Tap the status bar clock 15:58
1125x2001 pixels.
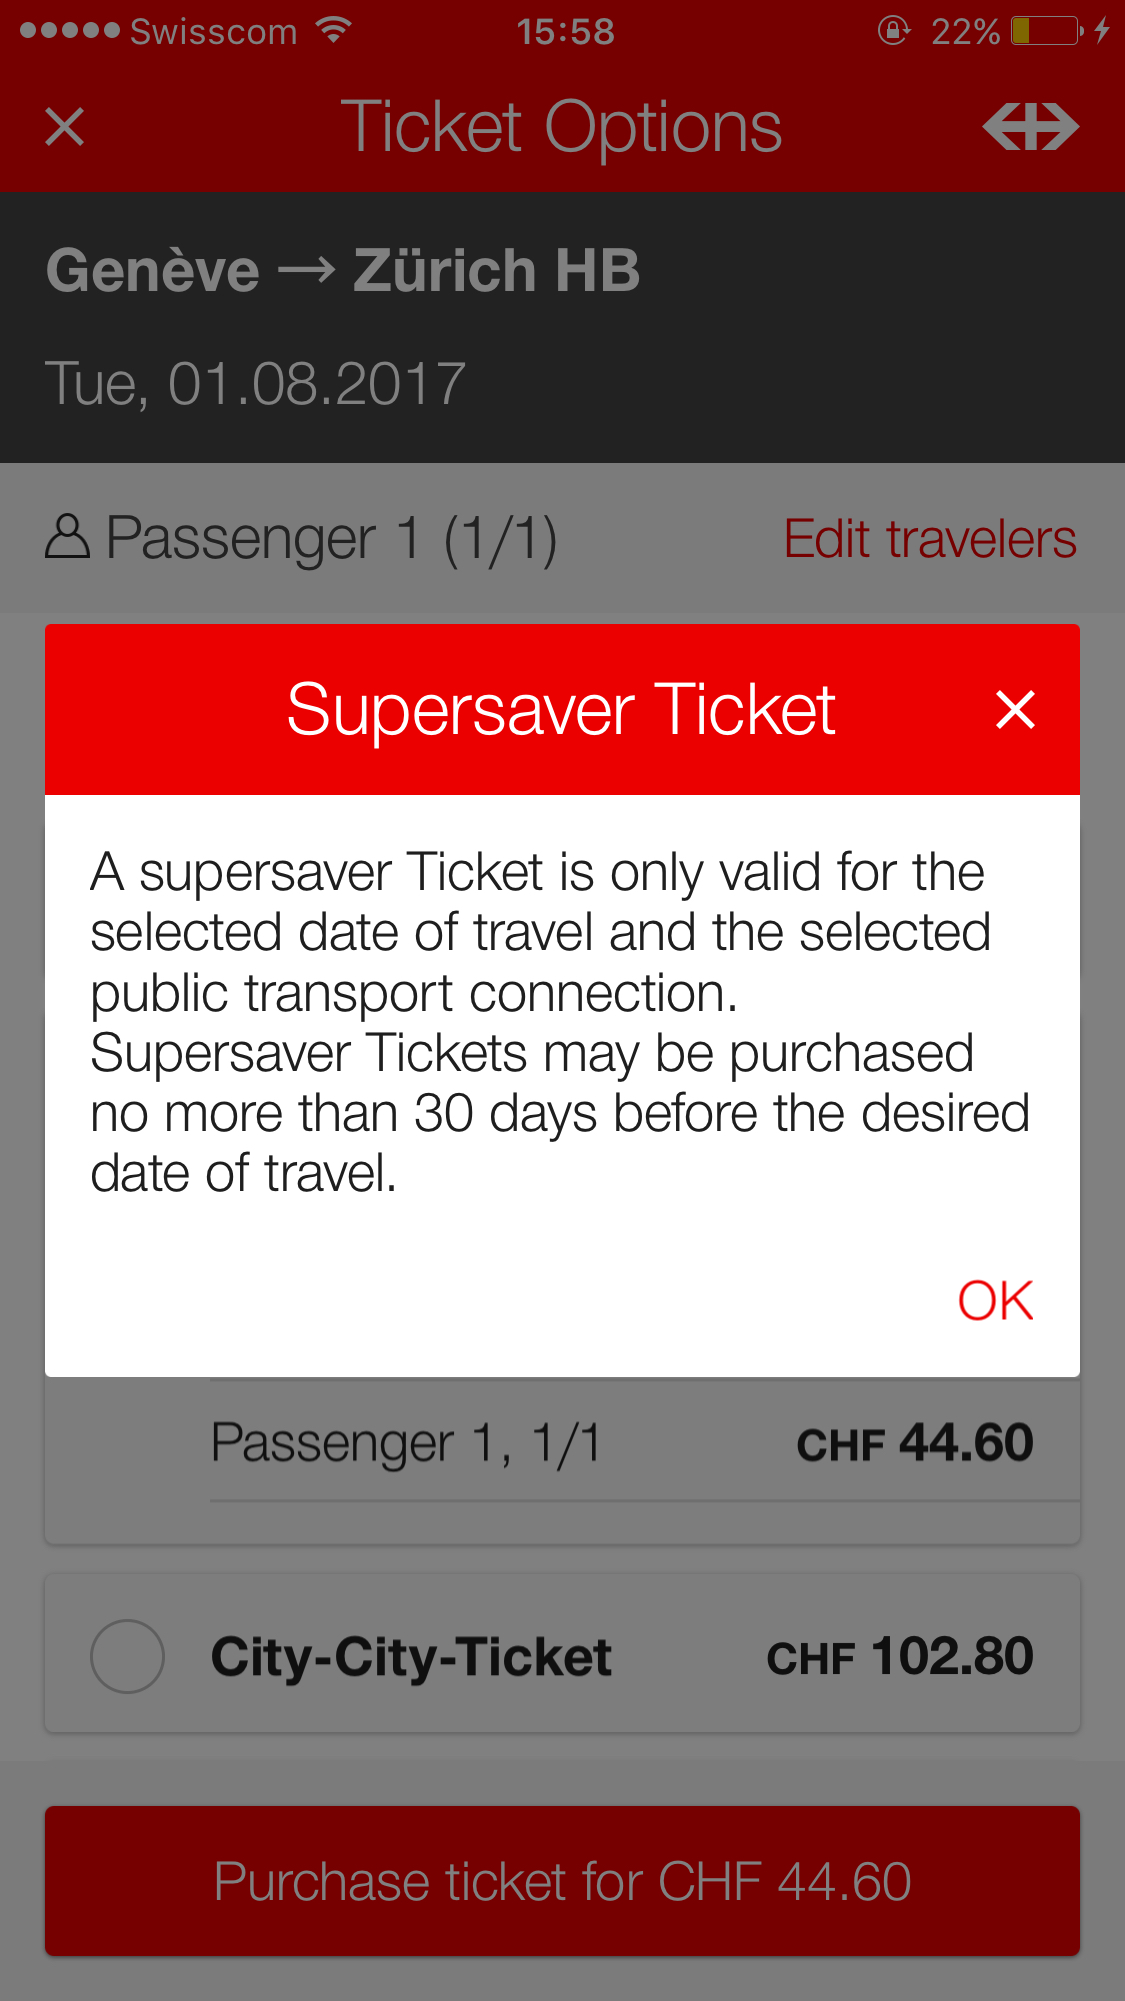click(565, 31)
